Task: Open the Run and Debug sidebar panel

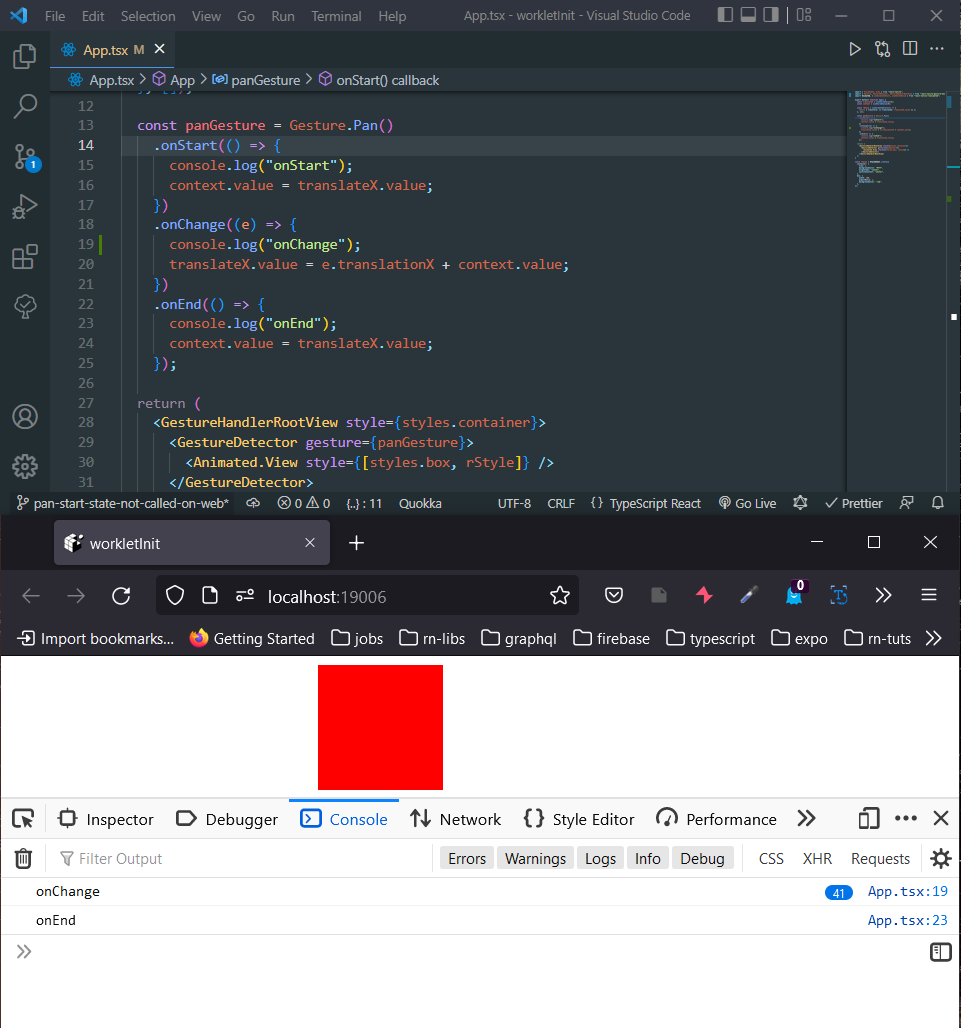Action: (x=24, y=206)
